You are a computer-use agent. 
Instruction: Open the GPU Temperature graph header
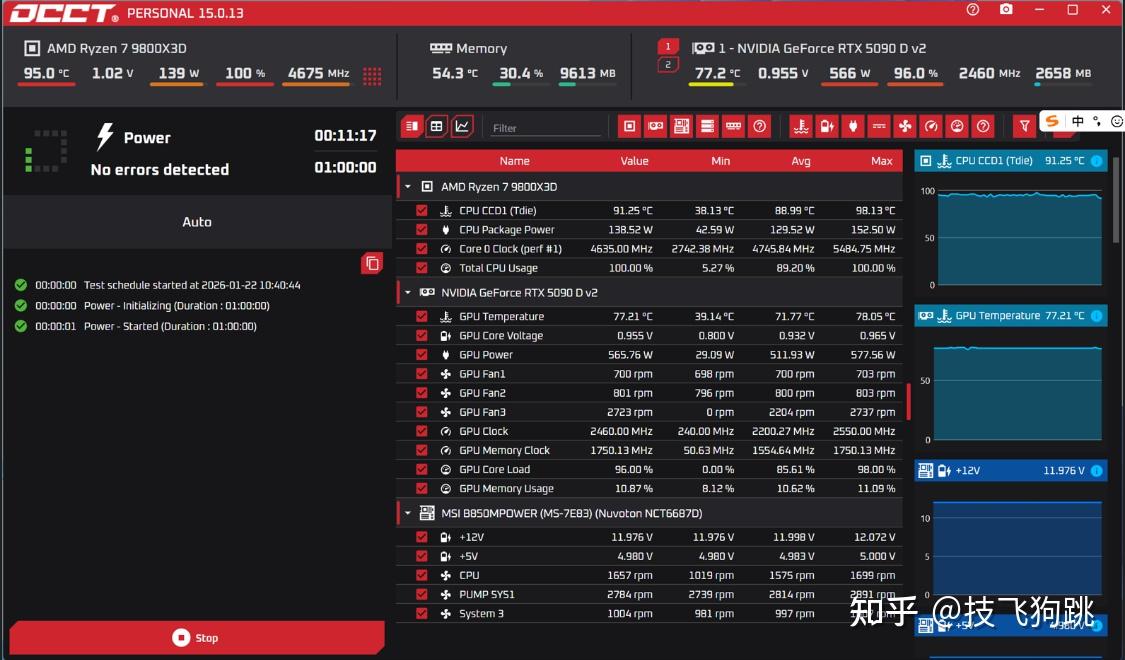(1011, 316)
